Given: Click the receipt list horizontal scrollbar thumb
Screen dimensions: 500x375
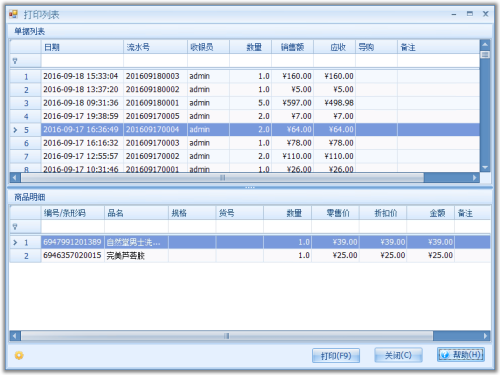Looking at the screenshot, I should click(x=222, y=178).
